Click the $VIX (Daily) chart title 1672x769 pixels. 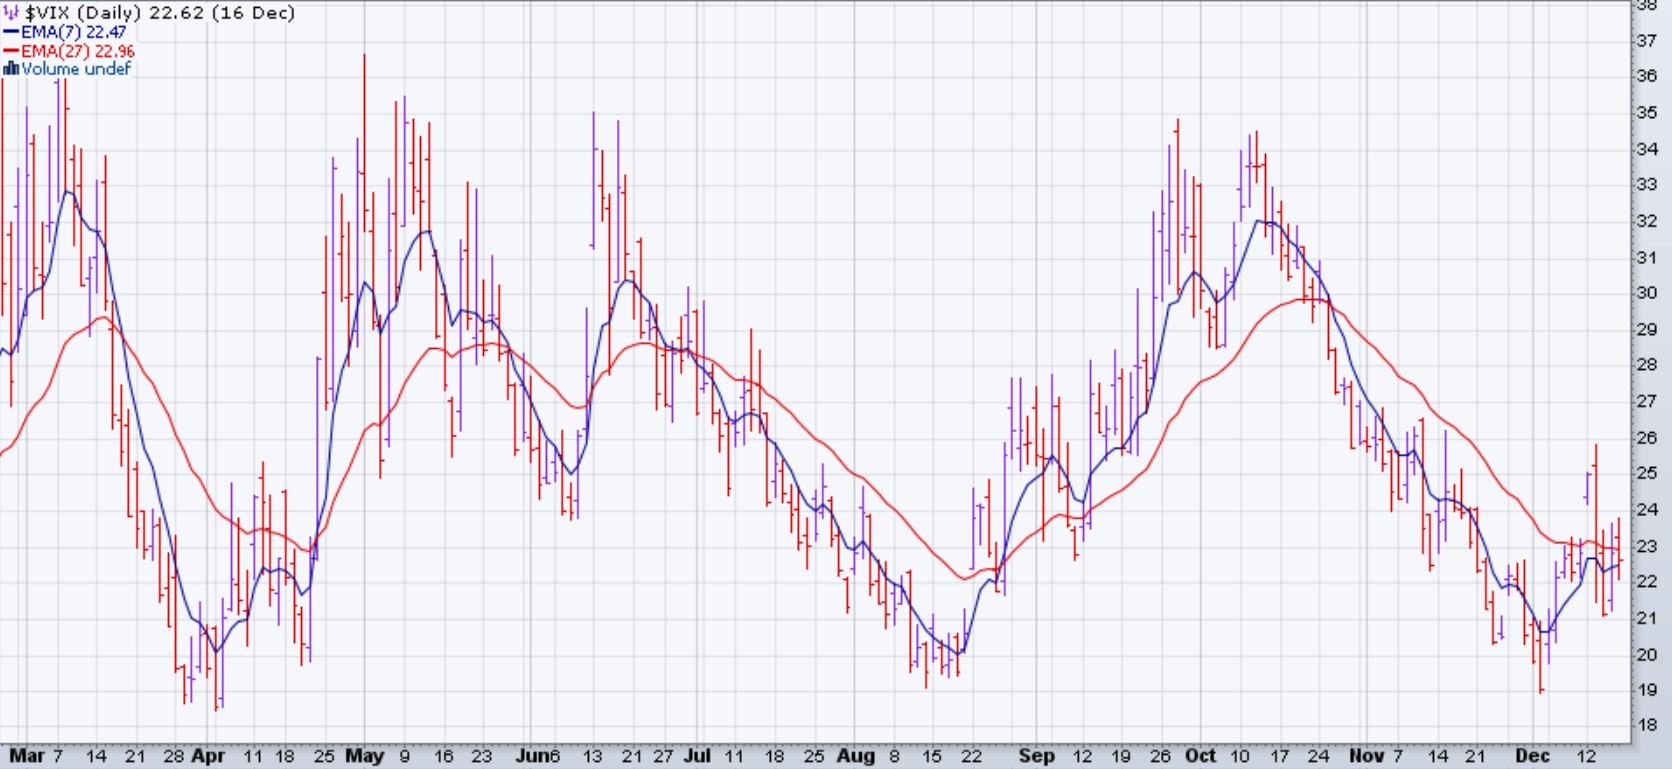160,13
